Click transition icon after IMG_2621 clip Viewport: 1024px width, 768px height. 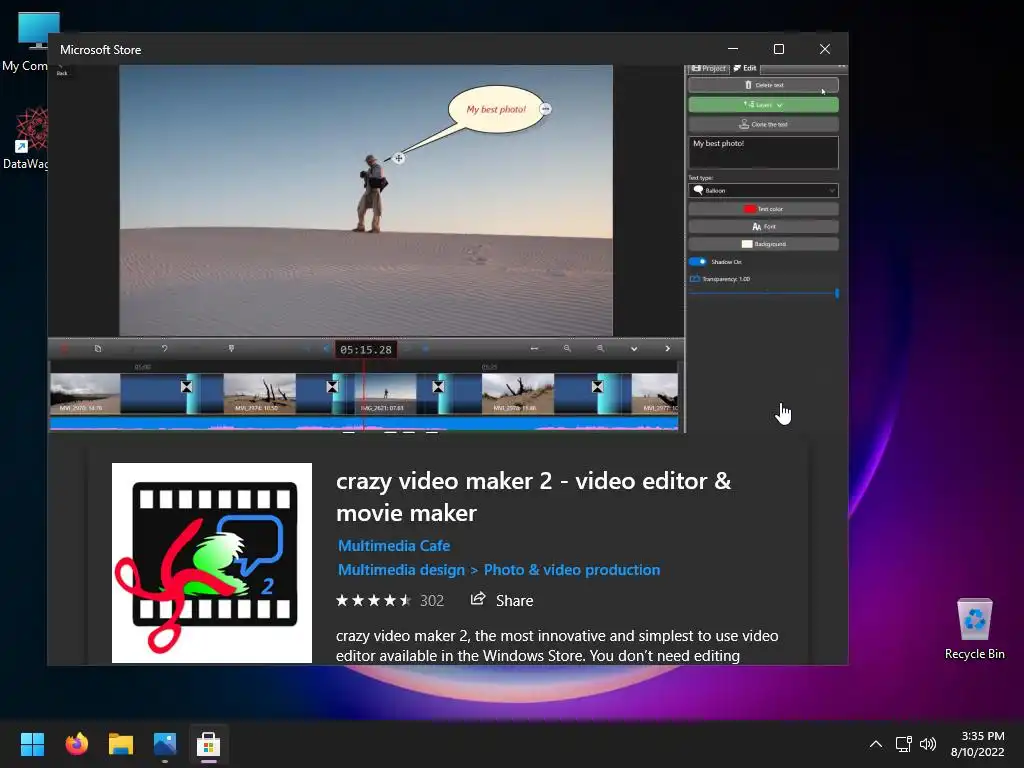click(438, 387)
